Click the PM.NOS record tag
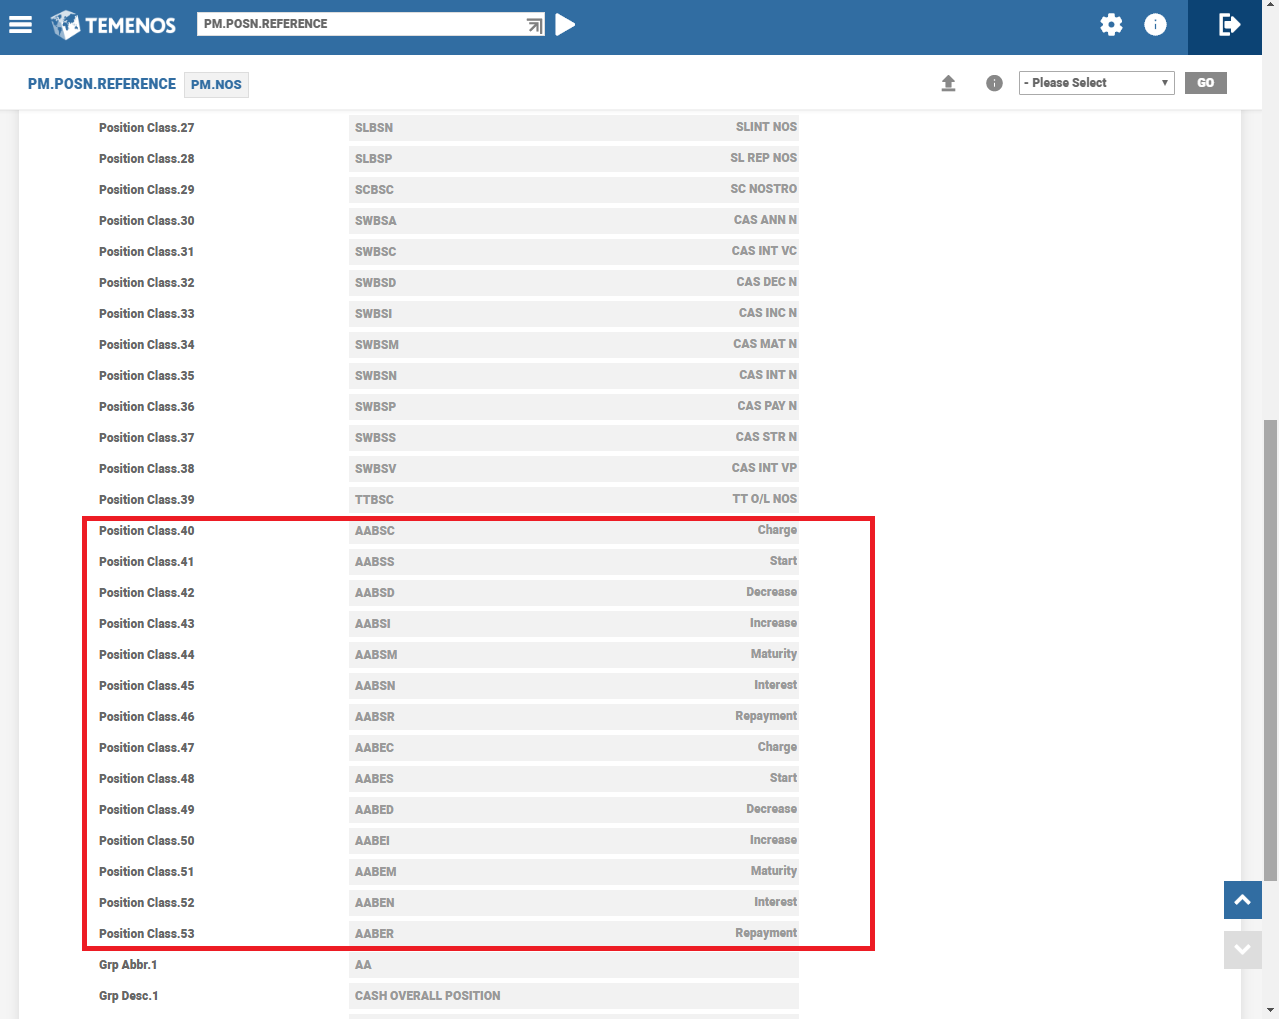This screenshot has height=1019, width=1279. [216, 85]
